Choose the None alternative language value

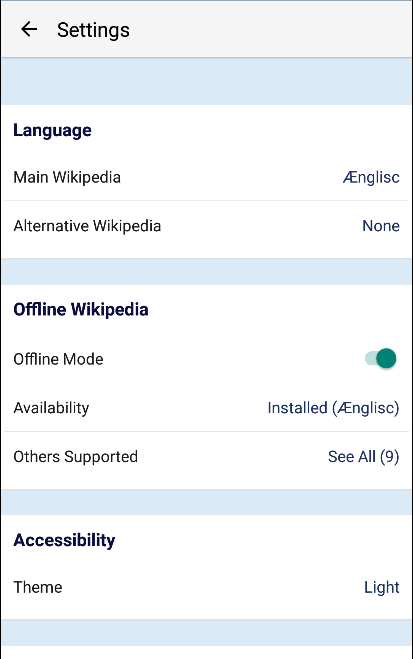(x=381, y=226)
